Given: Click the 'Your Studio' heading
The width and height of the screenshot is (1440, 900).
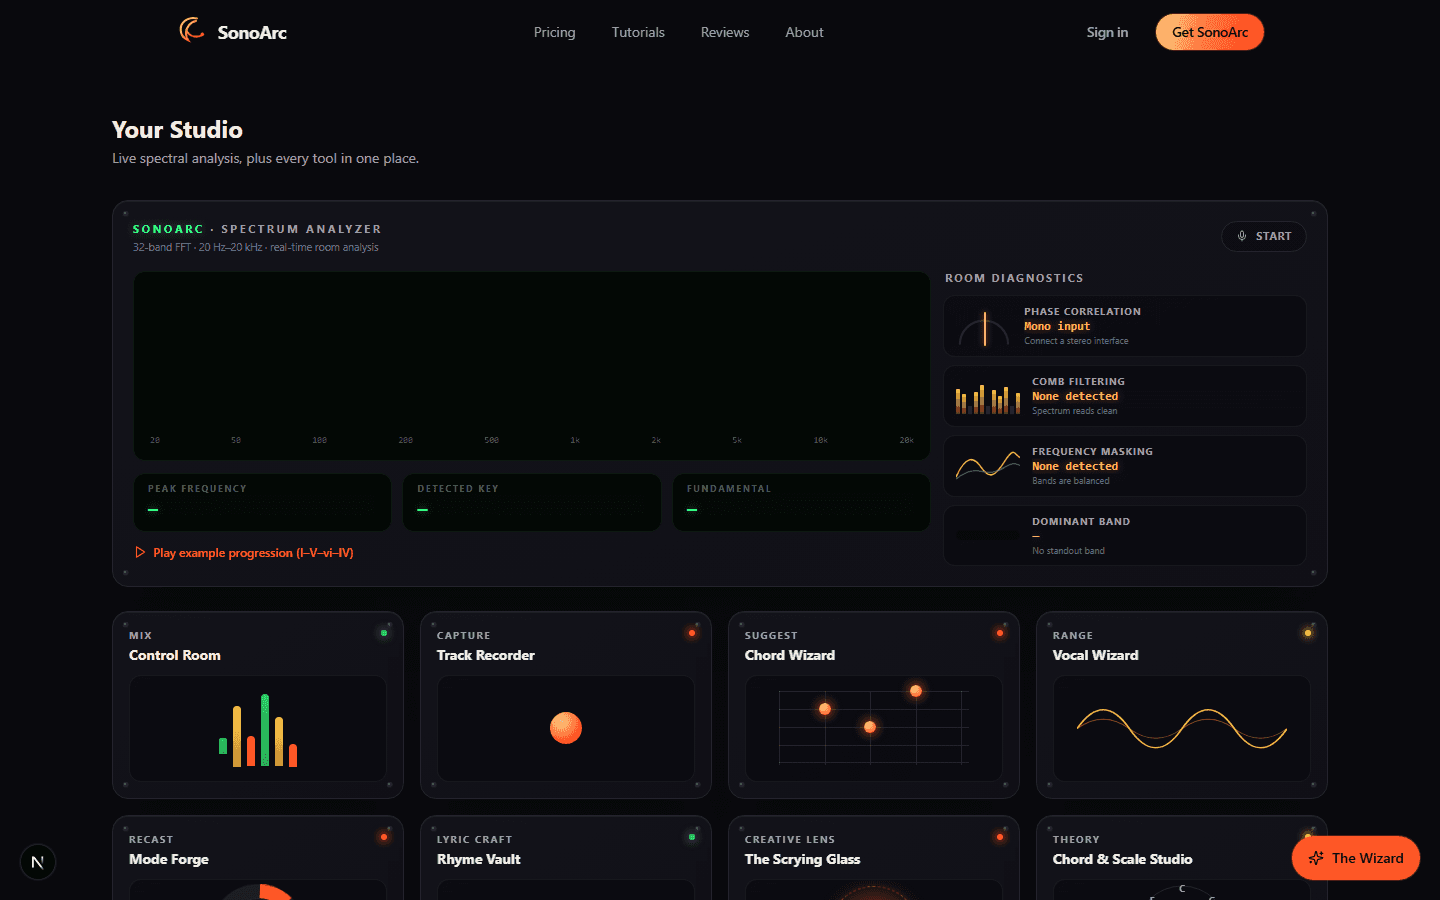Looking at the screenshot, I should click(177, 130).
